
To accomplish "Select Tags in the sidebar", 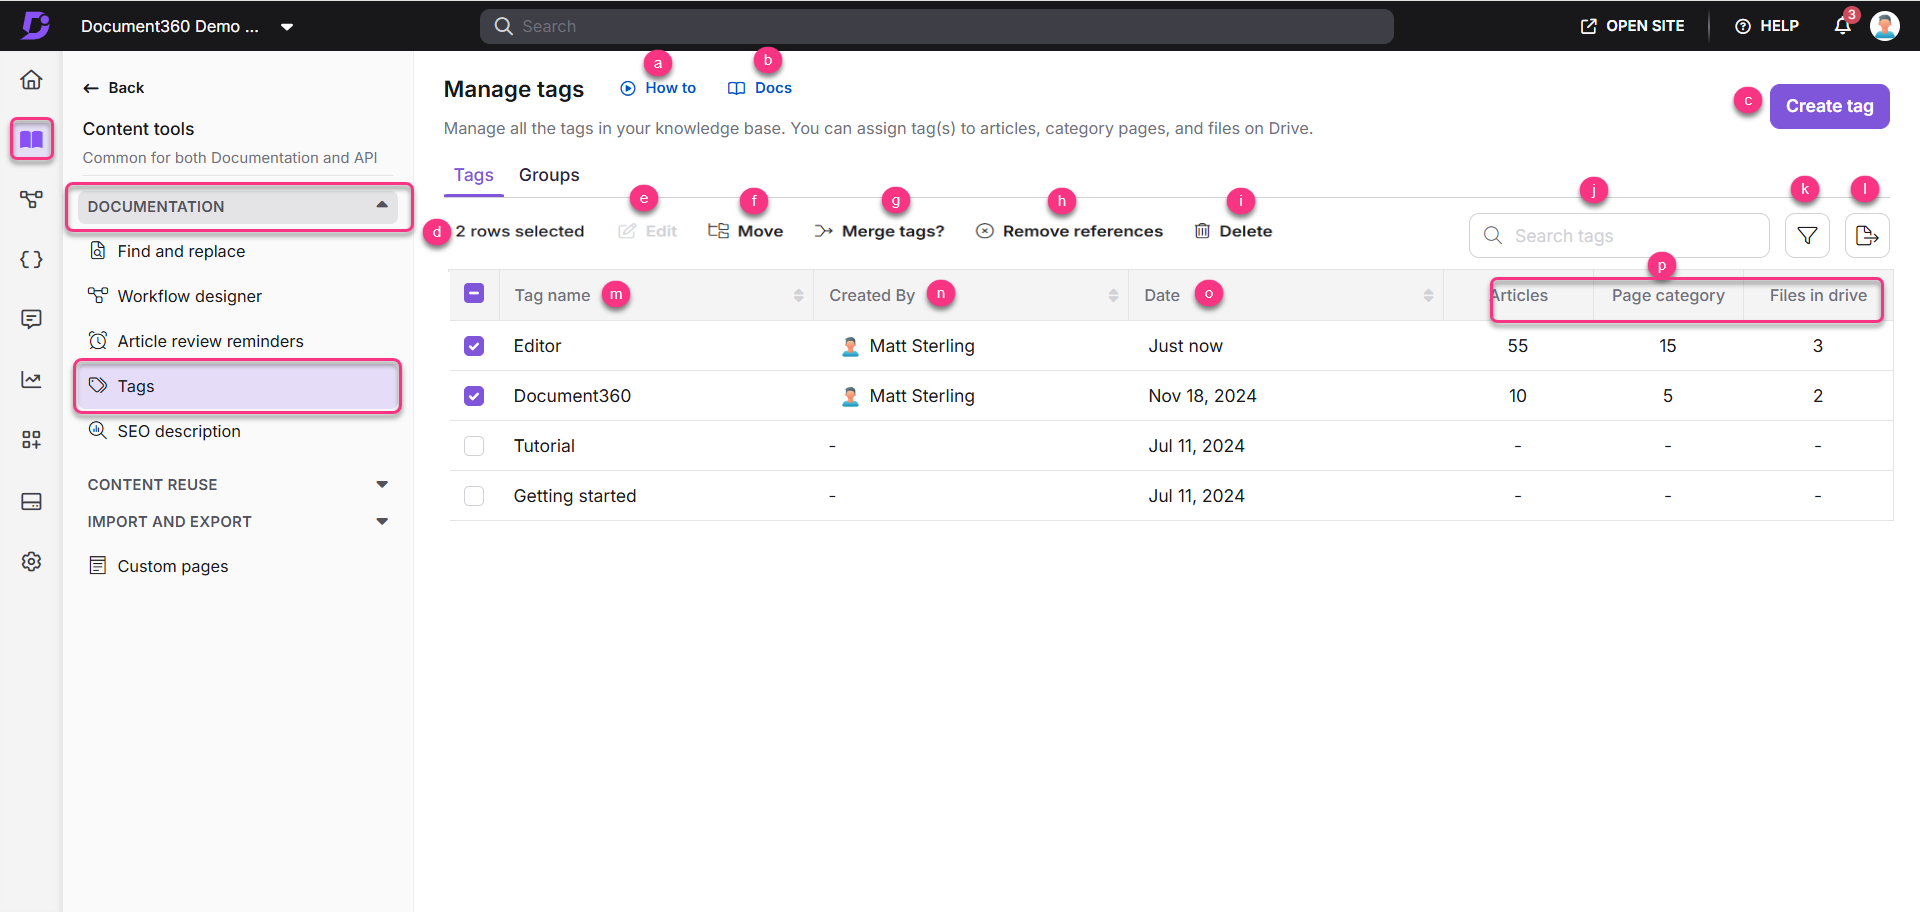I will point(238,386).
